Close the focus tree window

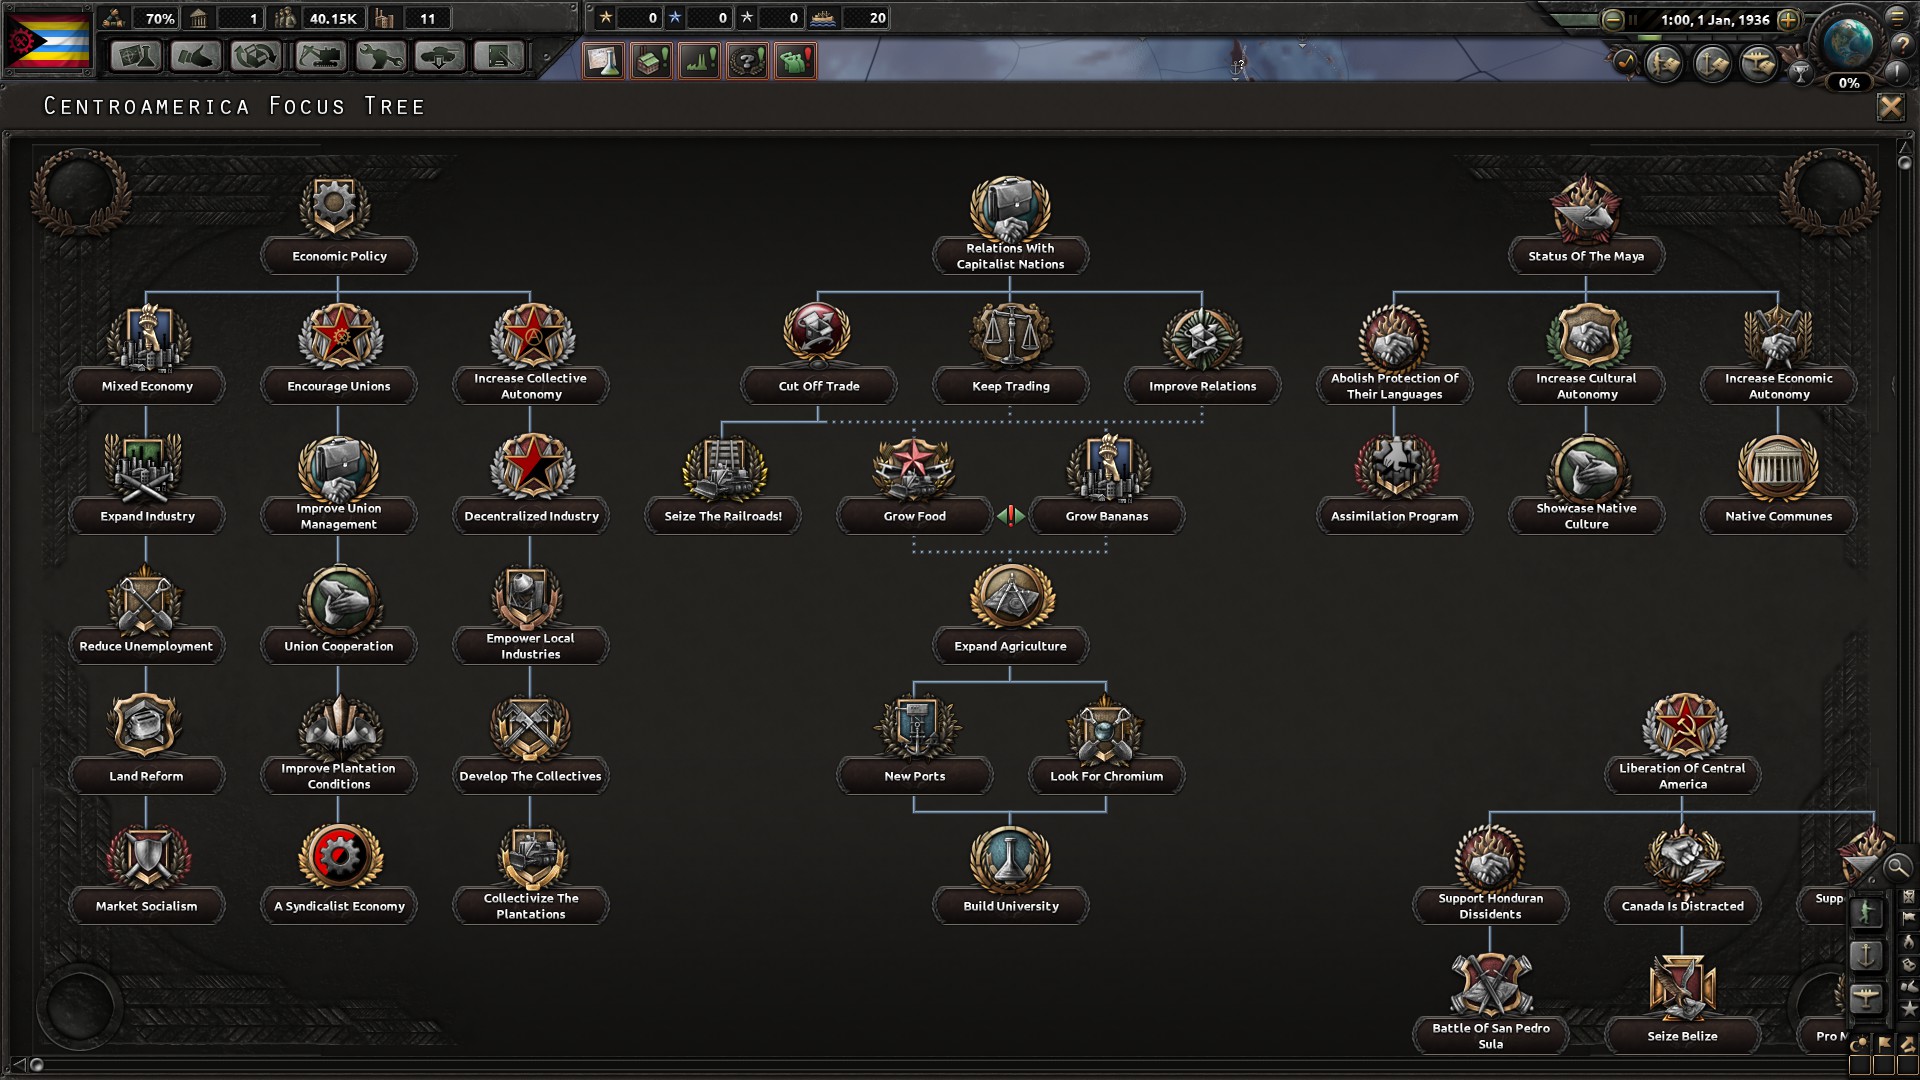1890,107
